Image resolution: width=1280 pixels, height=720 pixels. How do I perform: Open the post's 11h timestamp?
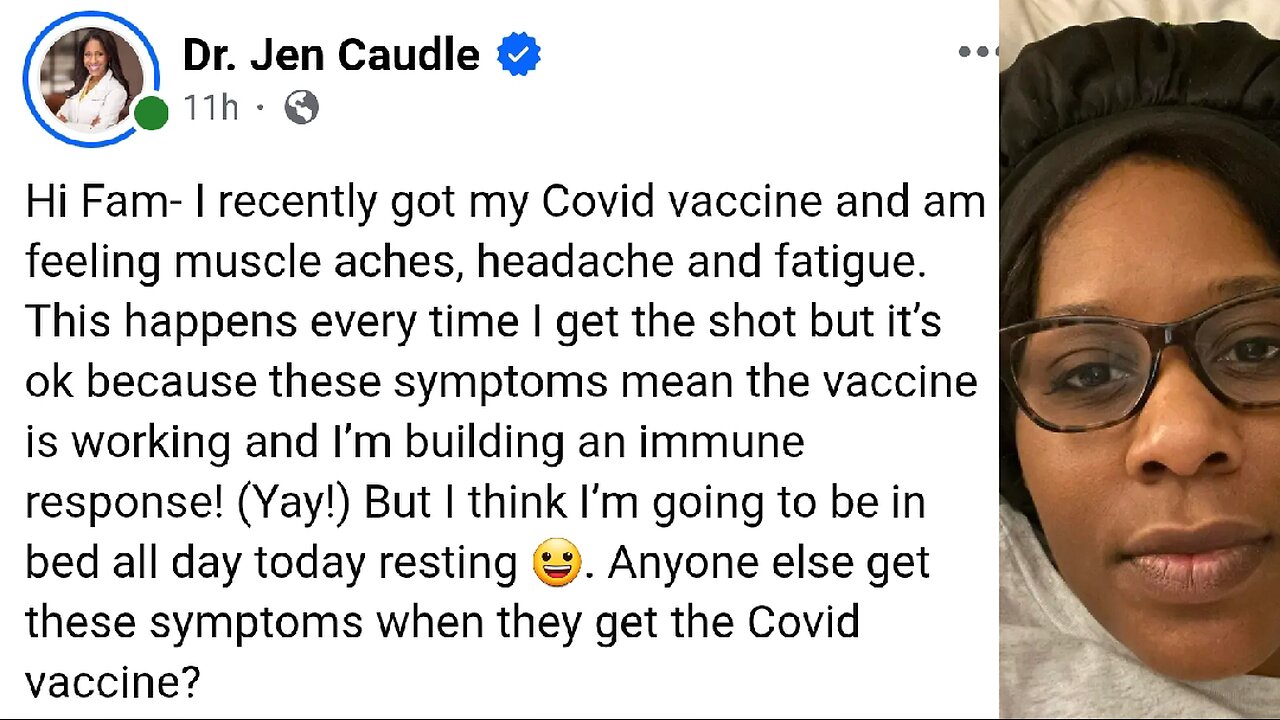(x=210, y=107)
